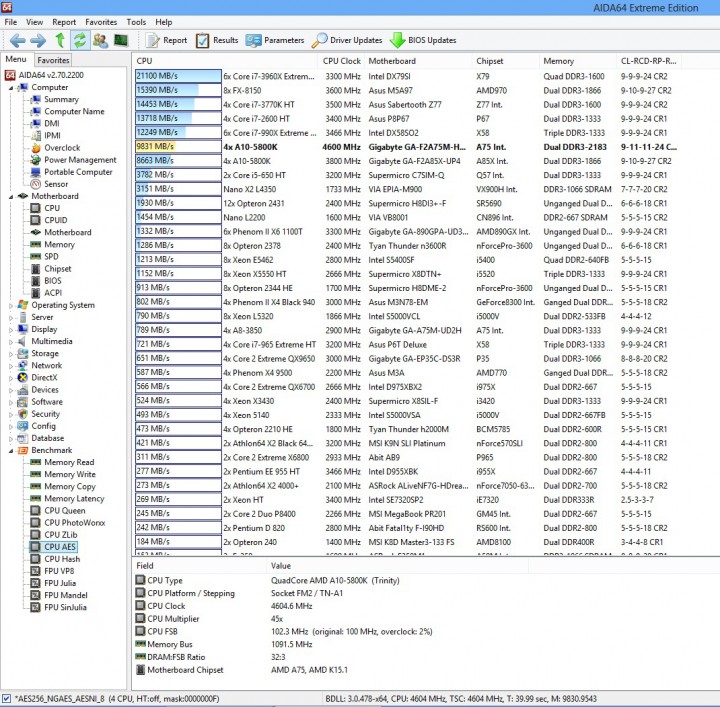This screenshot has height=707, width=720.
Task: Collapse the Motherboard tree node
Action: coord(11,196)
